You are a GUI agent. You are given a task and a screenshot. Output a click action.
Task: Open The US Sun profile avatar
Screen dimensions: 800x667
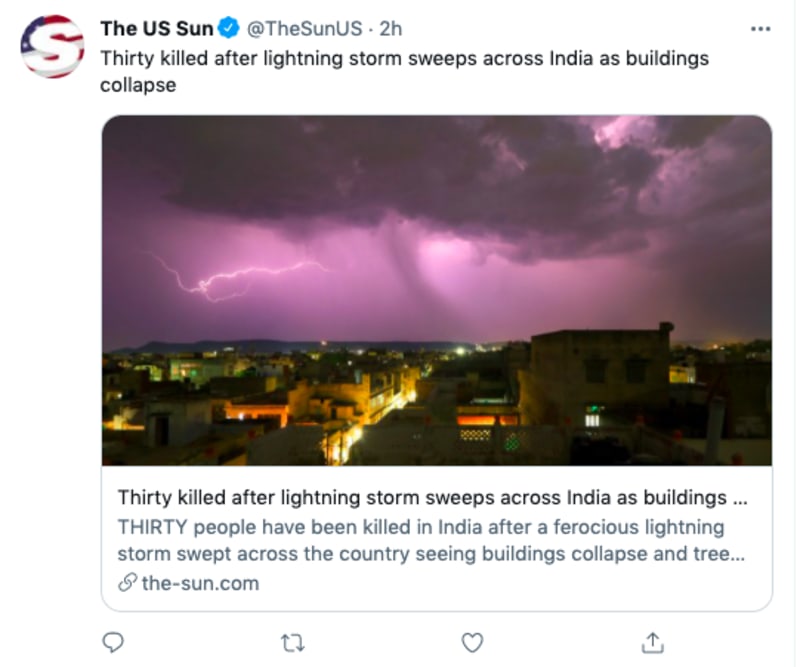(x=52, y=46)
